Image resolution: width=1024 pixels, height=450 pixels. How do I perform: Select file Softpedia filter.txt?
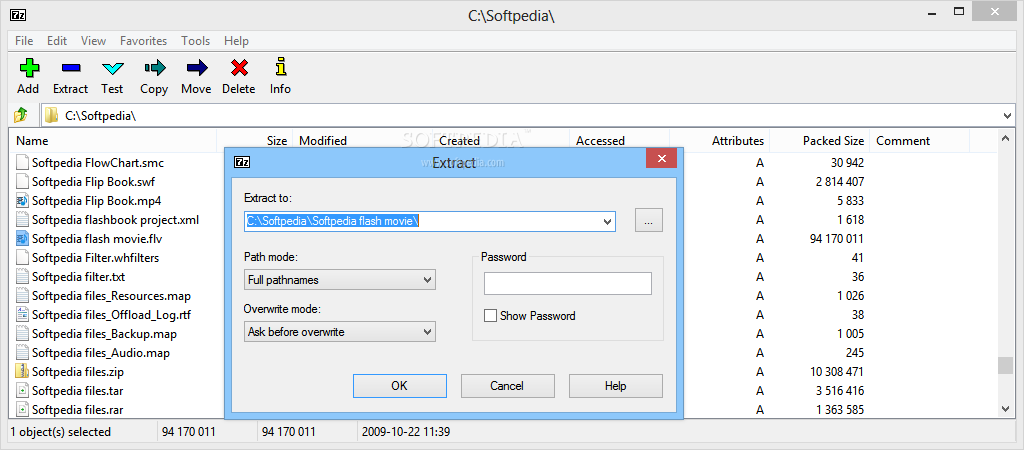pos(78,276)
